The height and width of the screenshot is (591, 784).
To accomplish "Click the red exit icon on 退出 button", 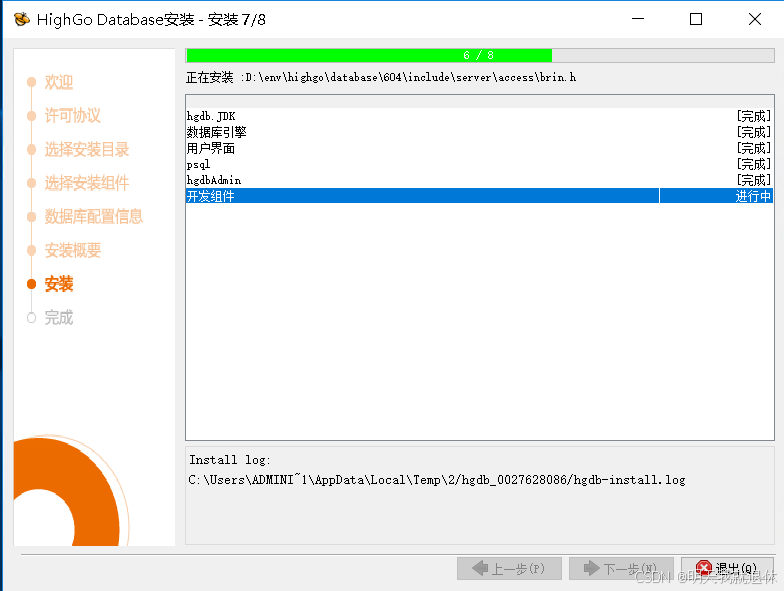I will point(704,568).
